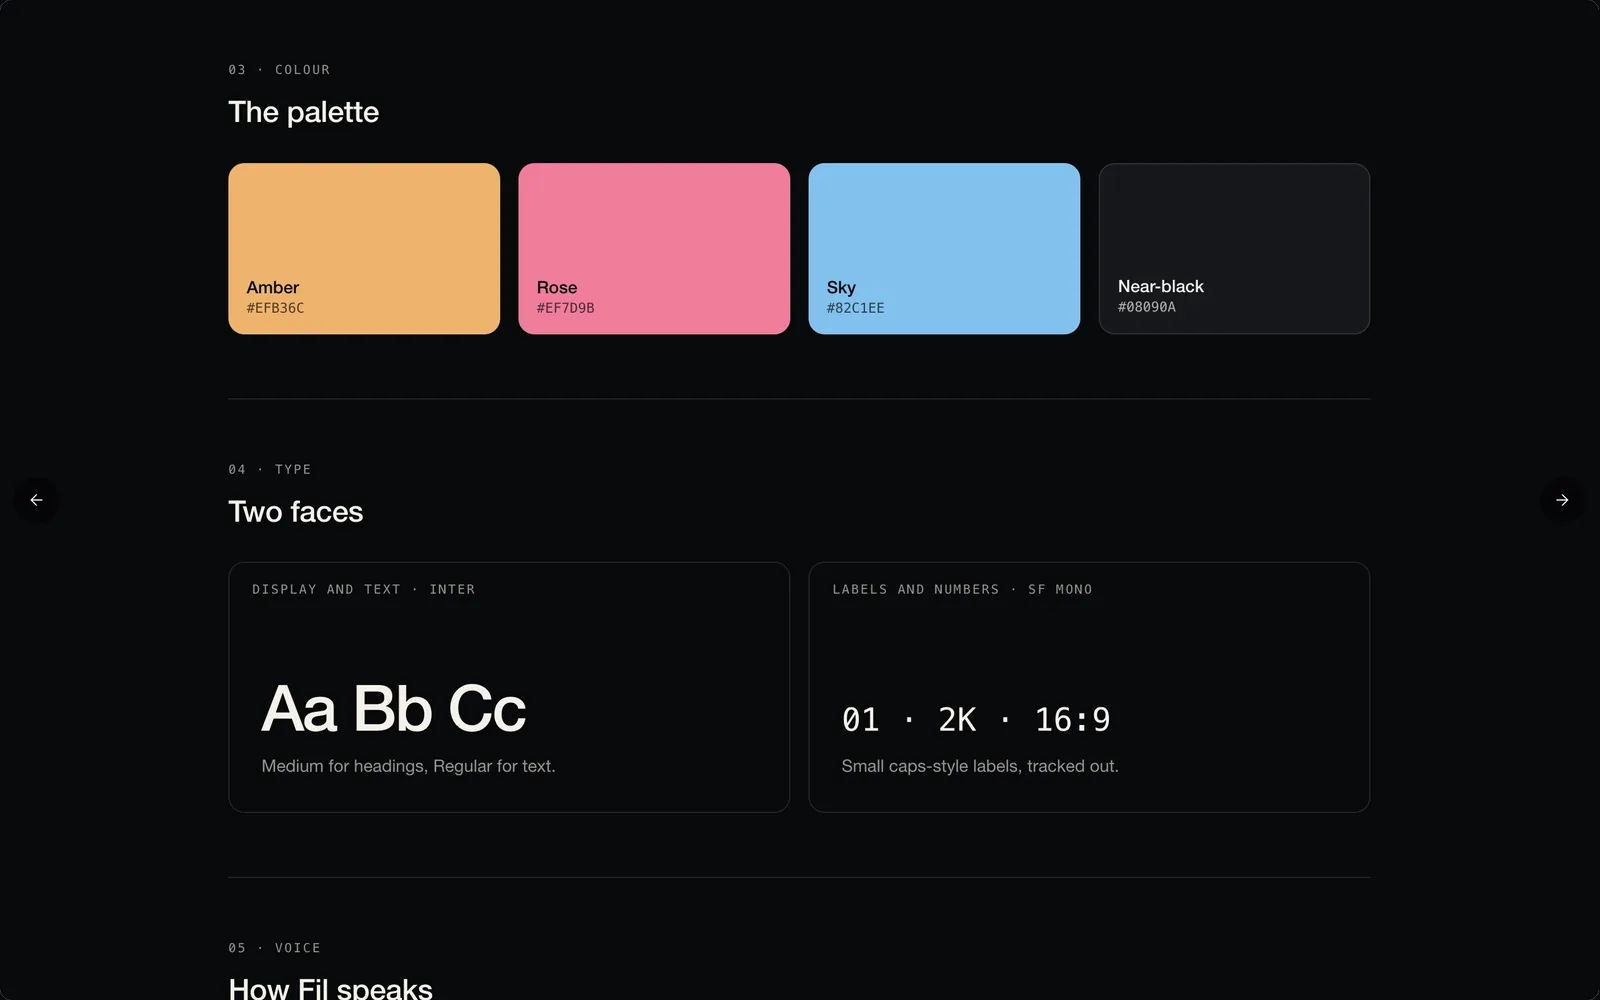Select the Amber colour swatch
Screen dimensions: 1600x1000
point(364,249)
